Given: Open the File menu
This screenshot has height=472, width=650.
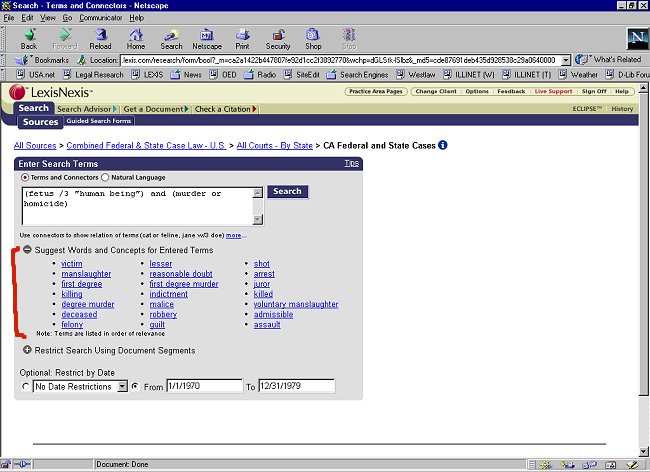Looking at the screenshot, I should pyautogui.click(x=9, y=18).
